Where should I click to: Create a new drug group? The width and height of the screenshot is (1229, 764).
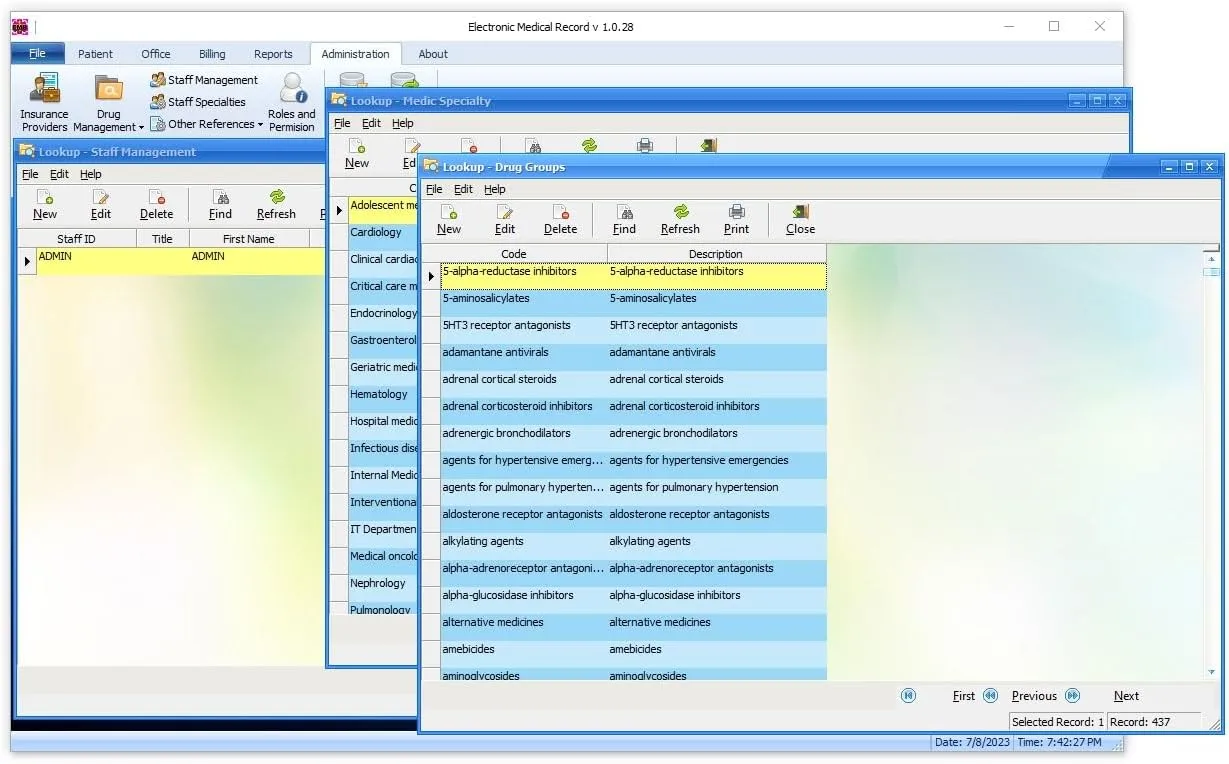(449, 219)
